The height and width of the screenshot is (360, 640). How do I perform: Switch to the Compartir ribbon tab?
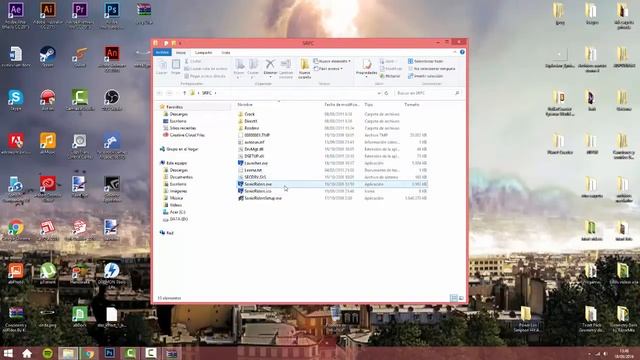point(203,53)
